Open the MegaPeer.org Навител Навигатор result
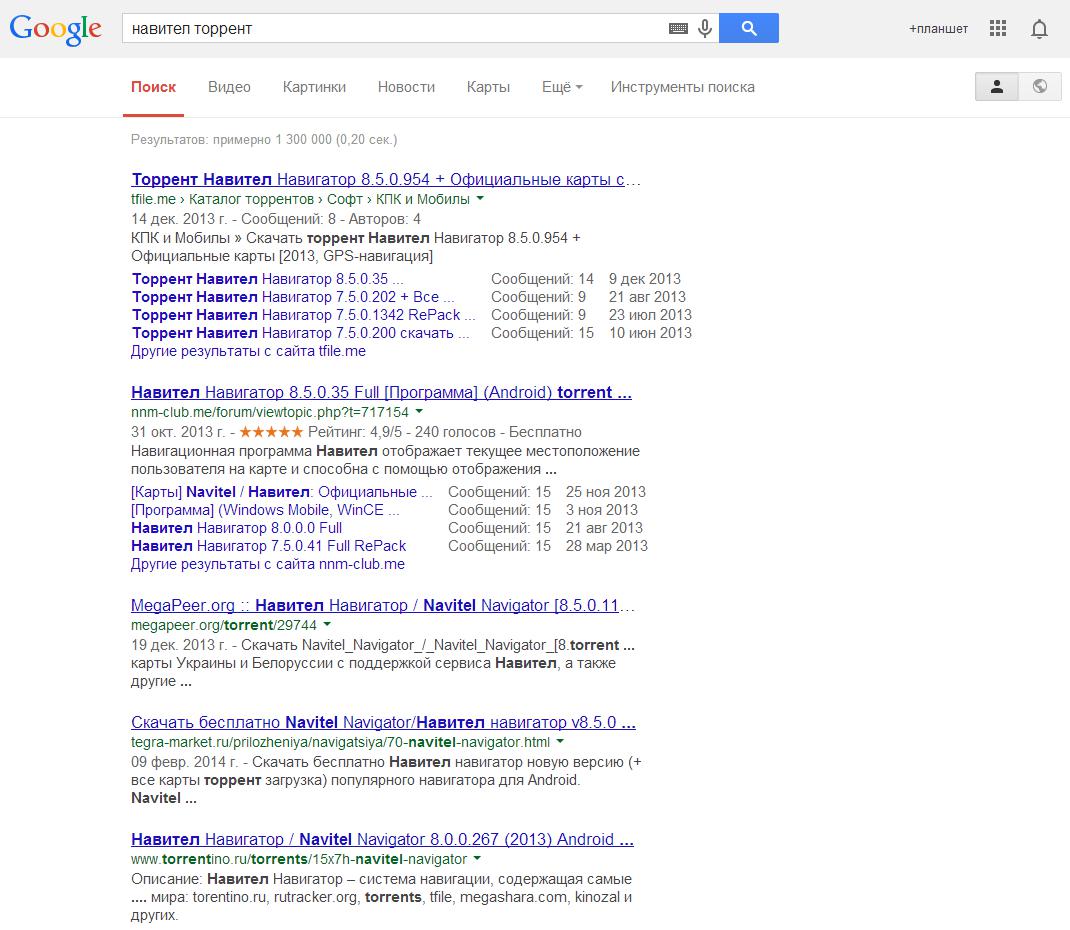Image resolution: width=1070 pixels, height=930 pixels. pyautogui.click(x=383, y=605)
